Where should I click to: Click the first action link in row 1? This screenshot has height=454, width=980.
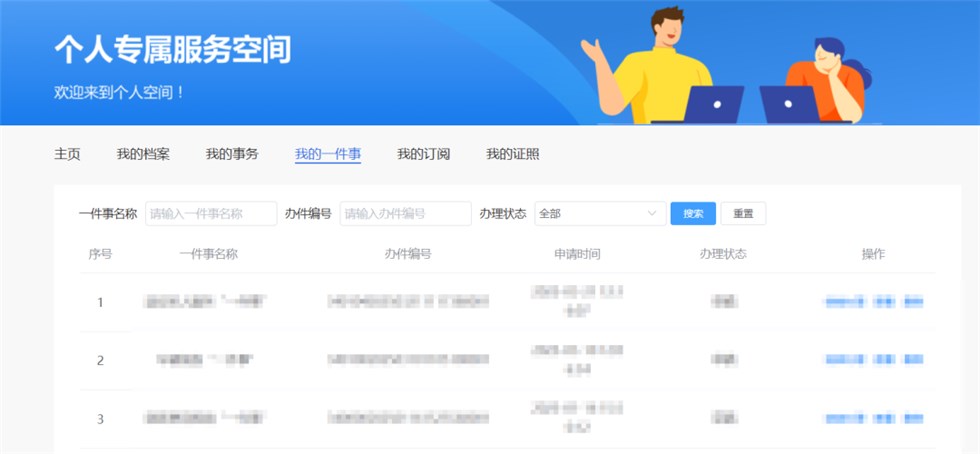[x=844, y=302]
